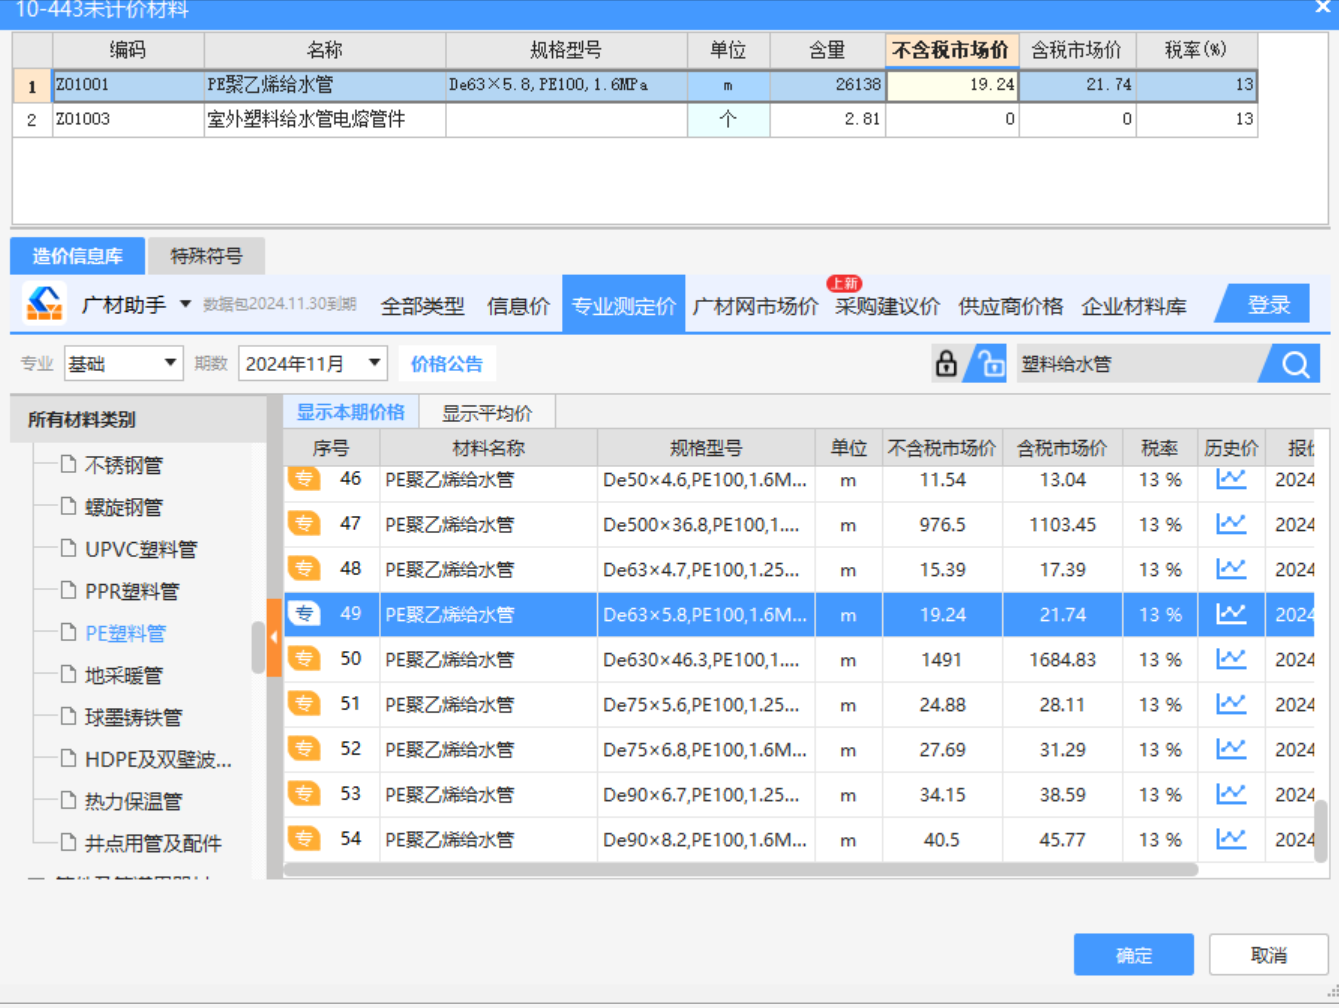Expand the 广材助手 dropdown arrow
The width and height of the screenshot is (1339, 1008).
click(x=185, y=304)
